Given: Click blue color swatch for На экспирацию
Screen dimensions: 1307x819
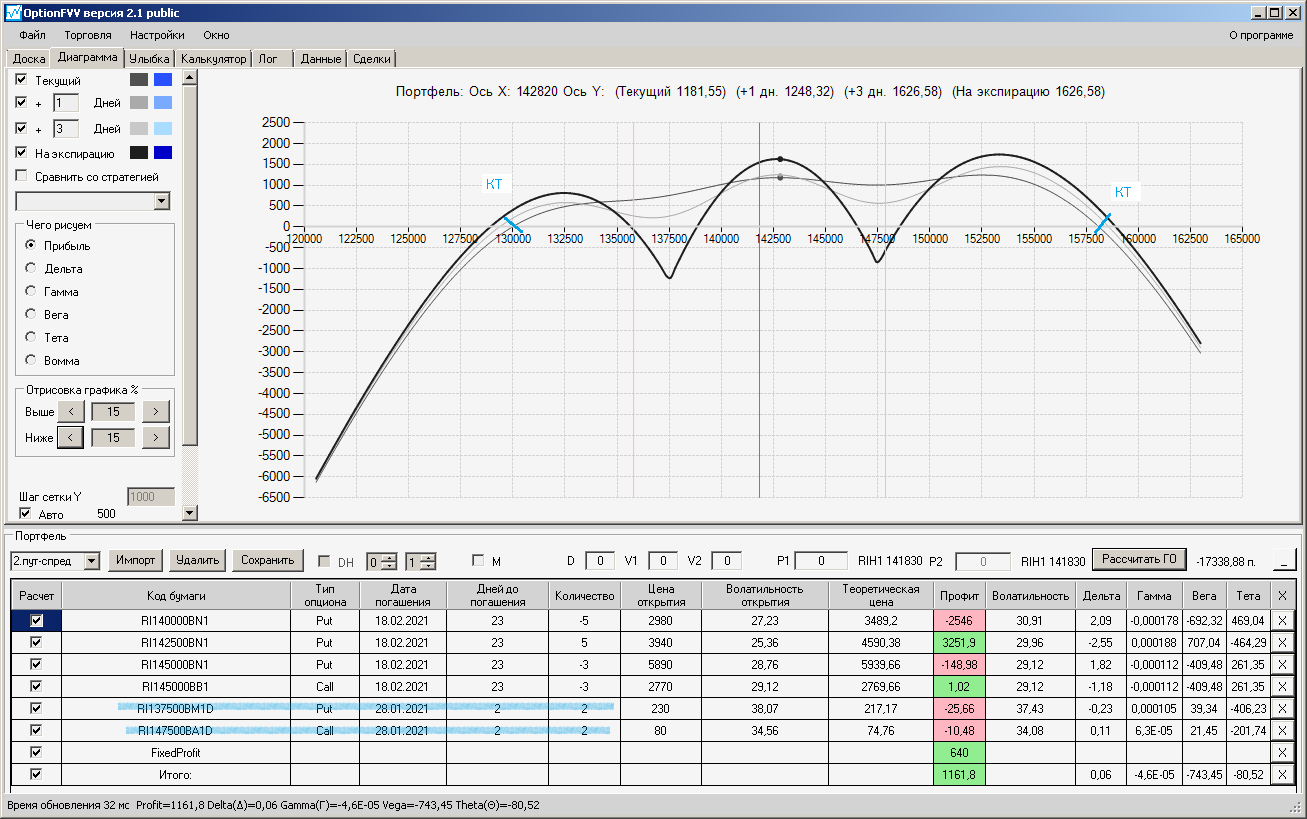Looking at the screenshot, I should coord(163,153).
